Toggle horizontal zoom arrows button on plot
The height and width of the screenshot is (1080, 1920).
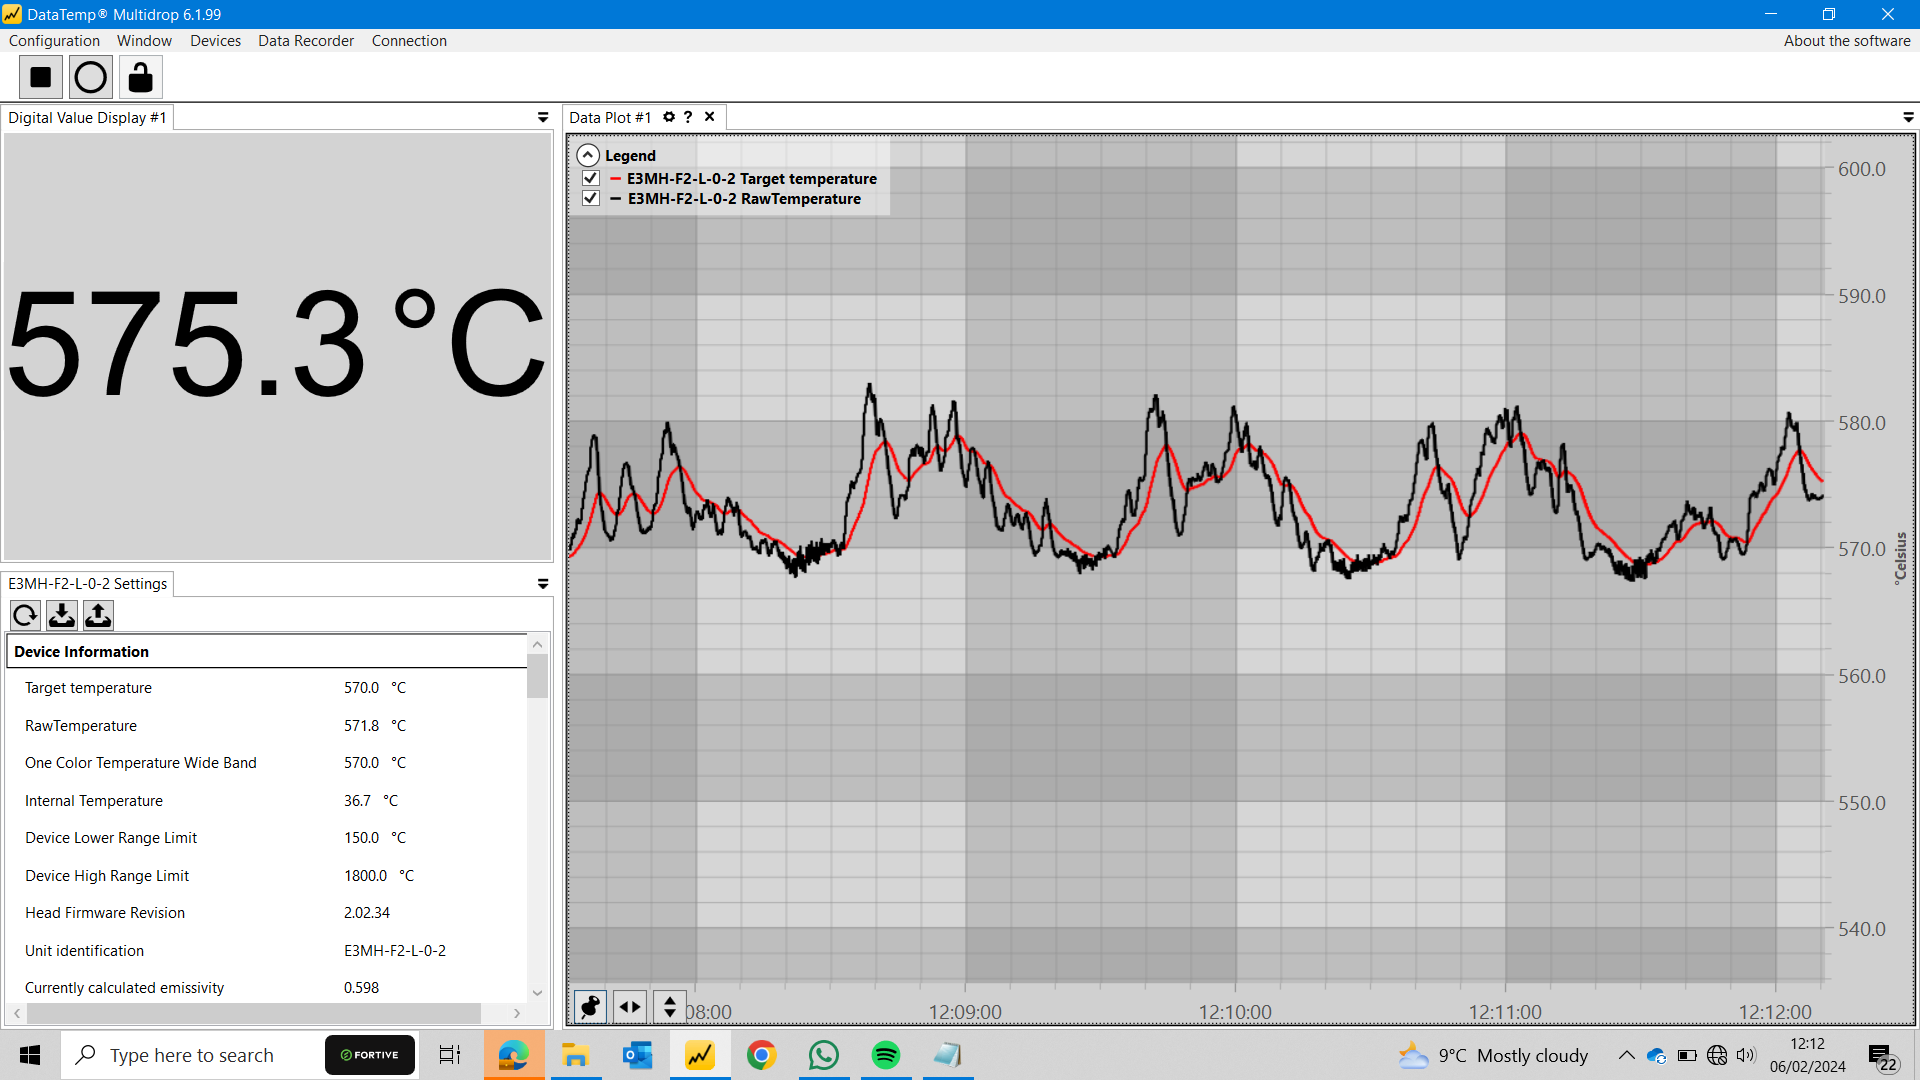tap(630, 1006)
